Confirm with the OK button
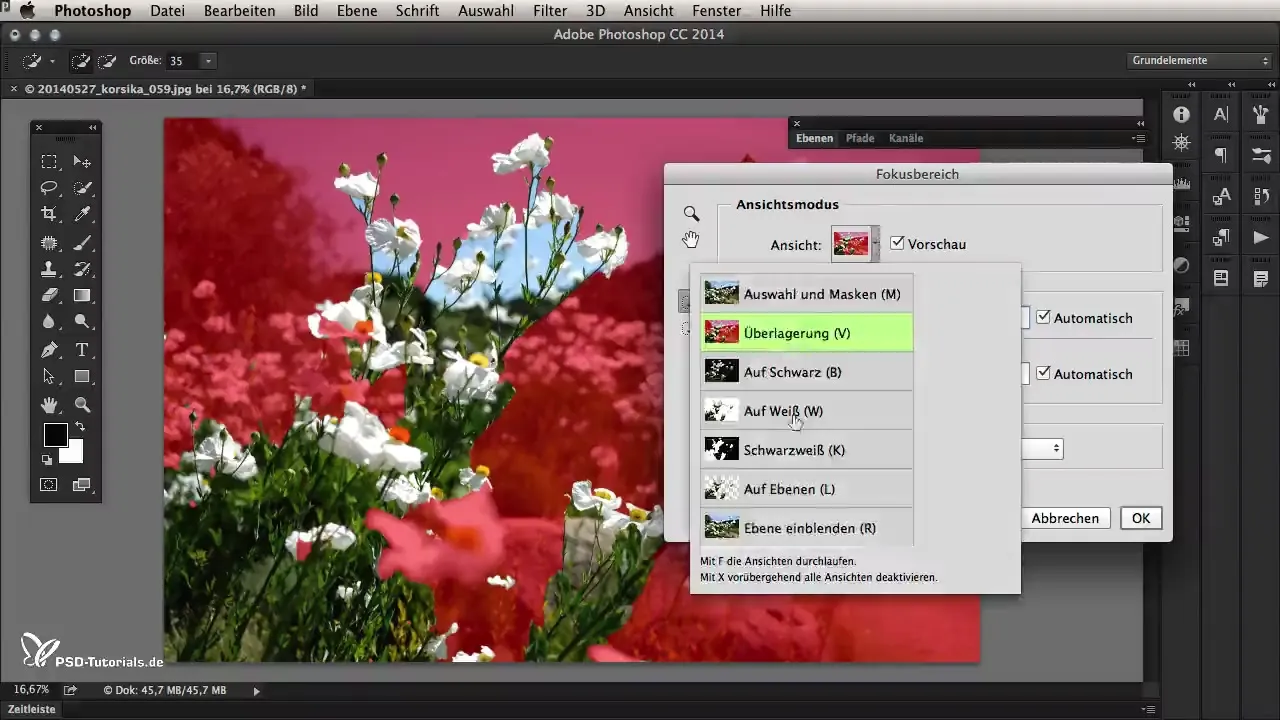1280x720 pixels. point(1141,518)
